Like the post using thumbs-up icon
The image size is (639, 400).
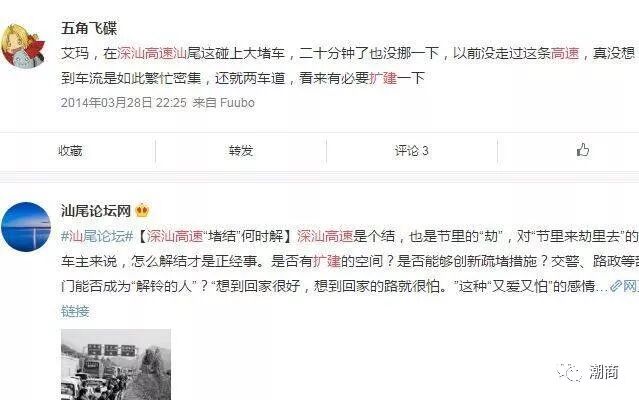[583, 150]
